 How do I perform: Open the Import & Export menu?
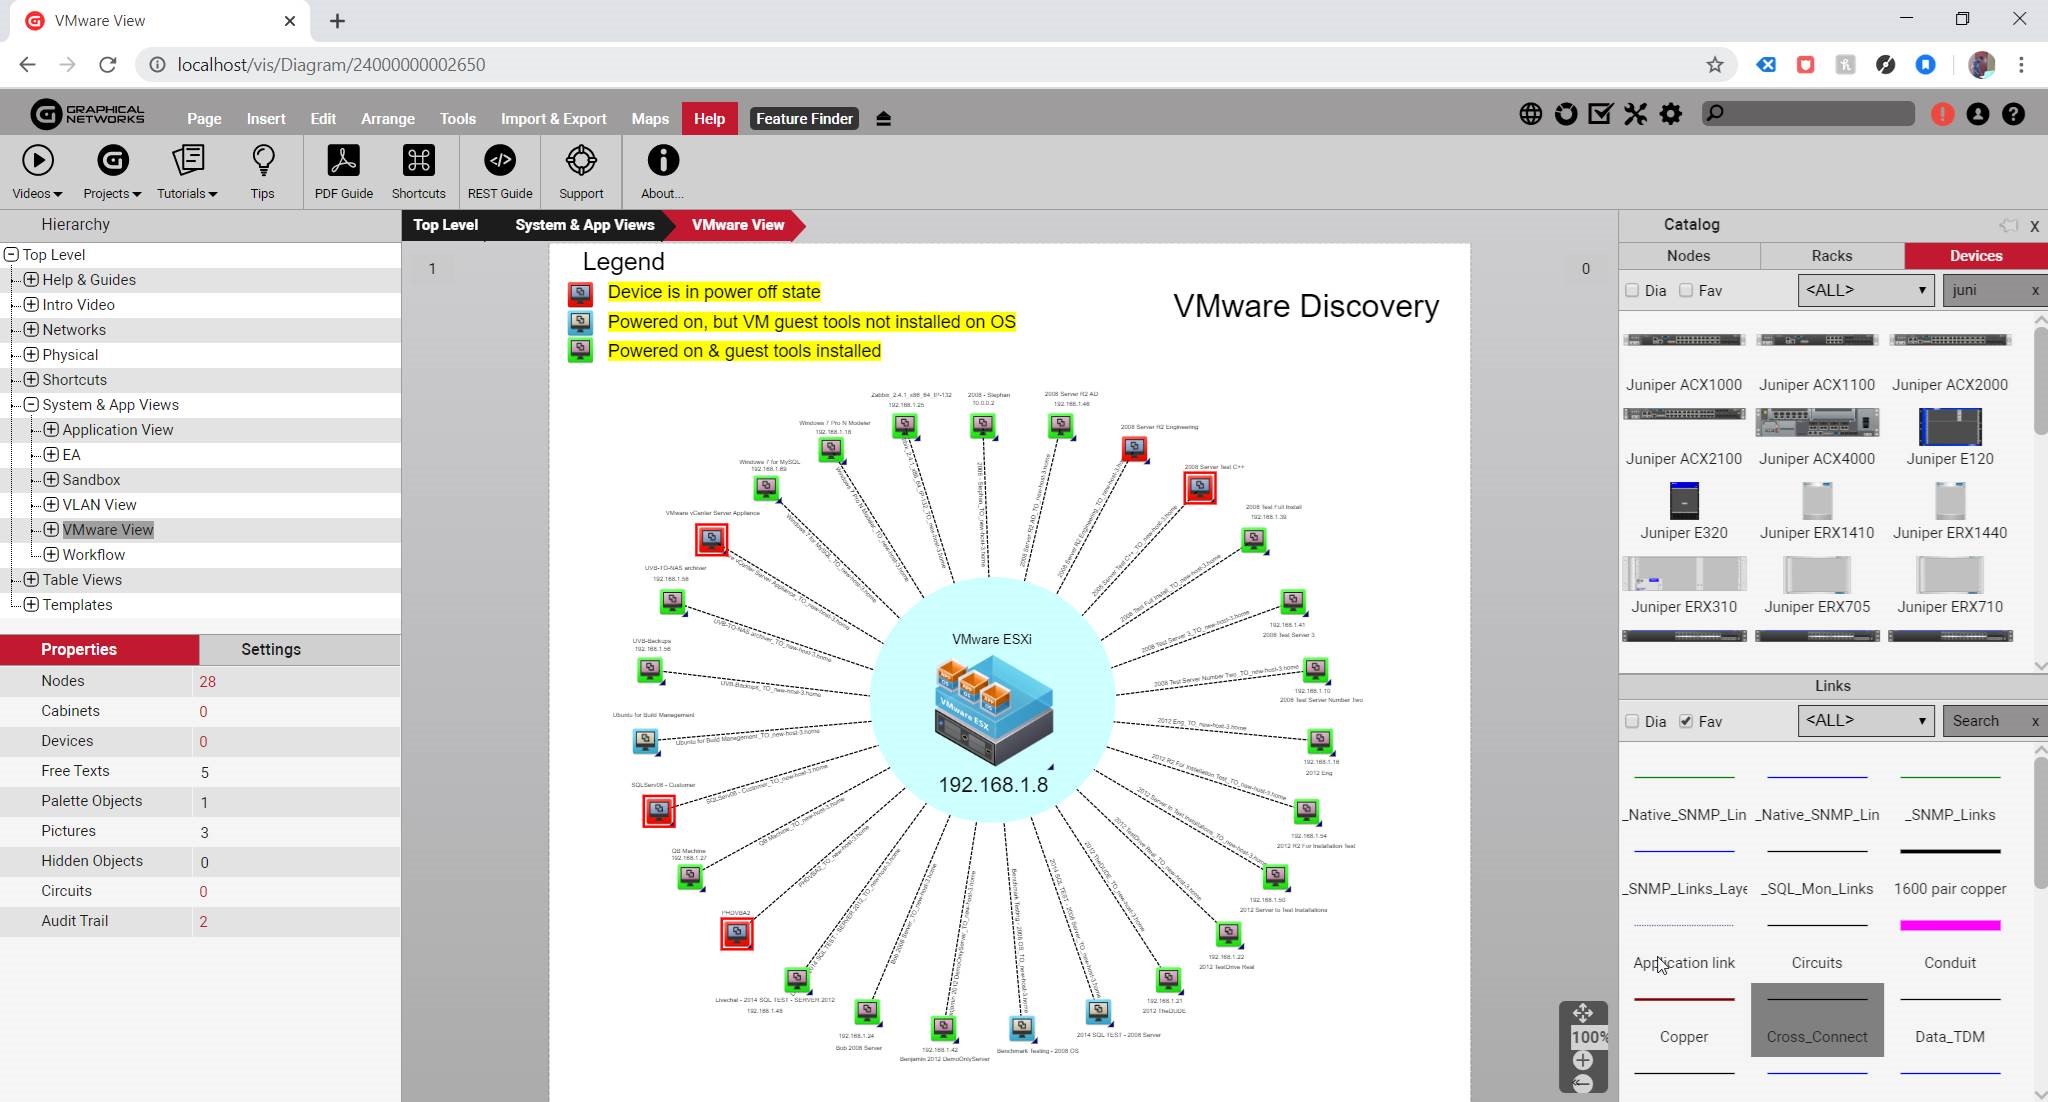coord(553,118)
